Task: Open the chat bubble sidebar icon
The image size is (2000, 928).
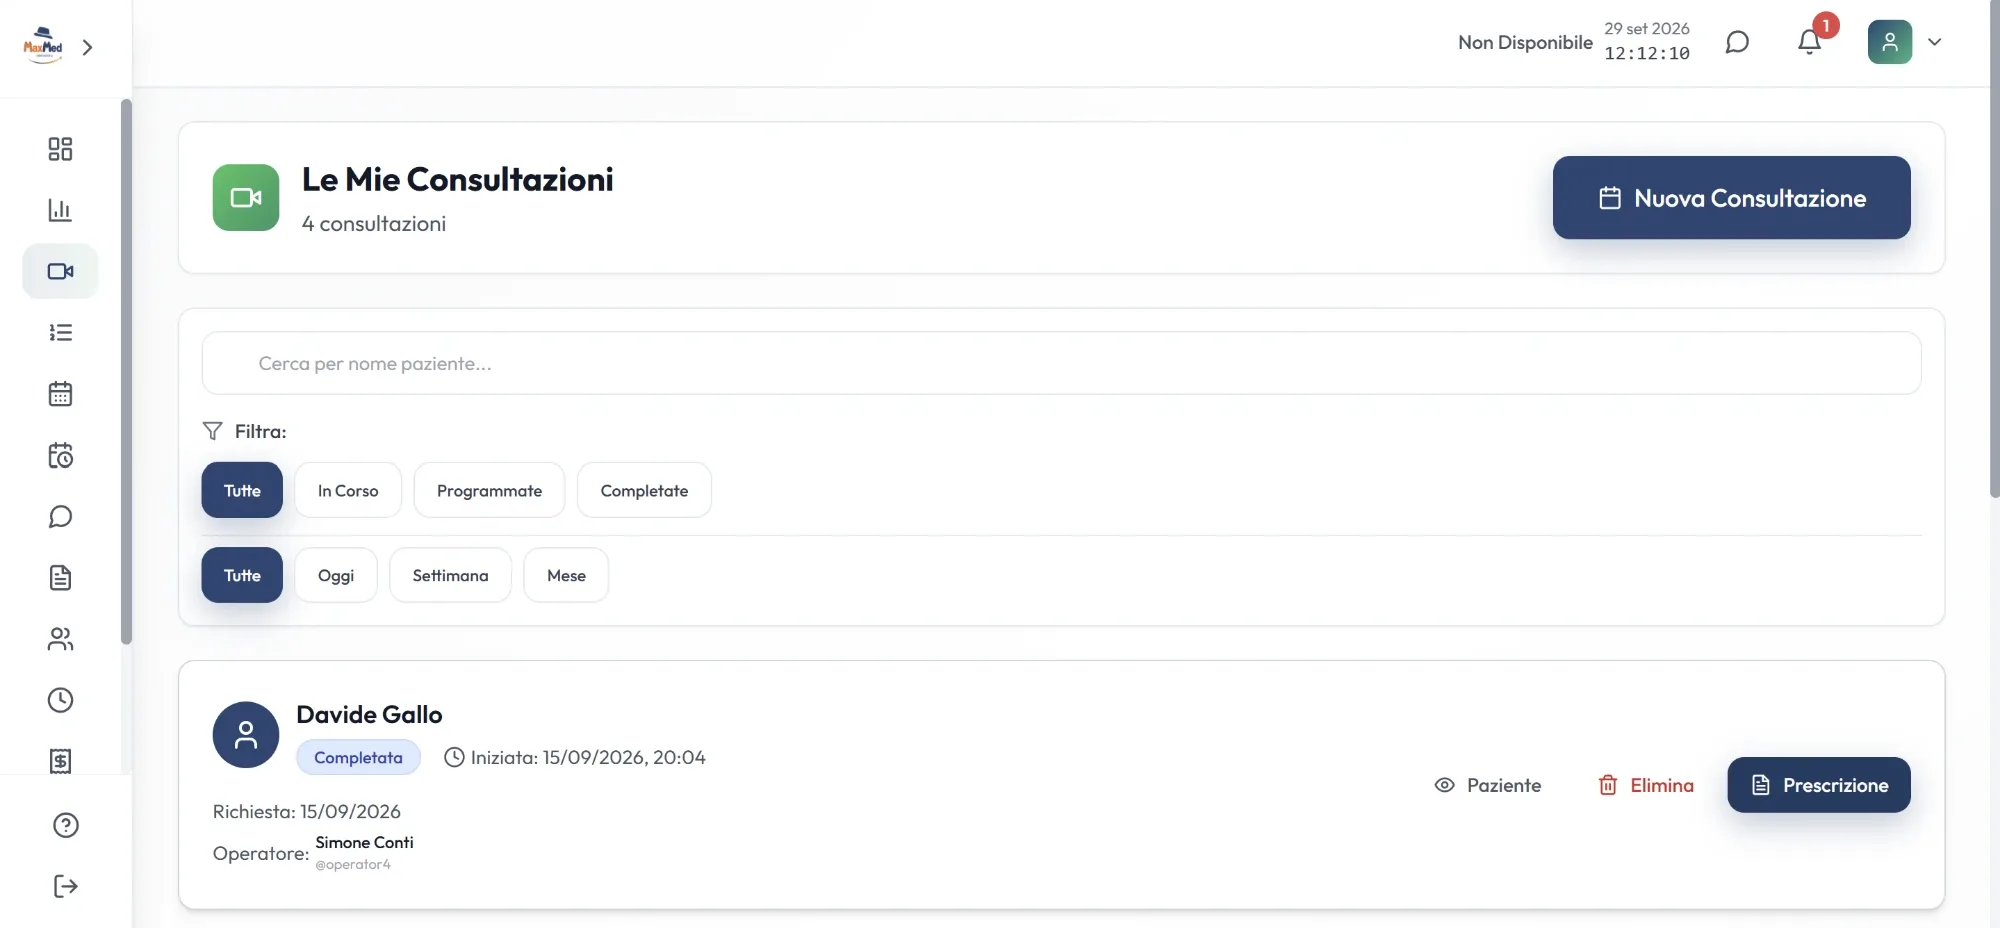Action: point(60,516)
